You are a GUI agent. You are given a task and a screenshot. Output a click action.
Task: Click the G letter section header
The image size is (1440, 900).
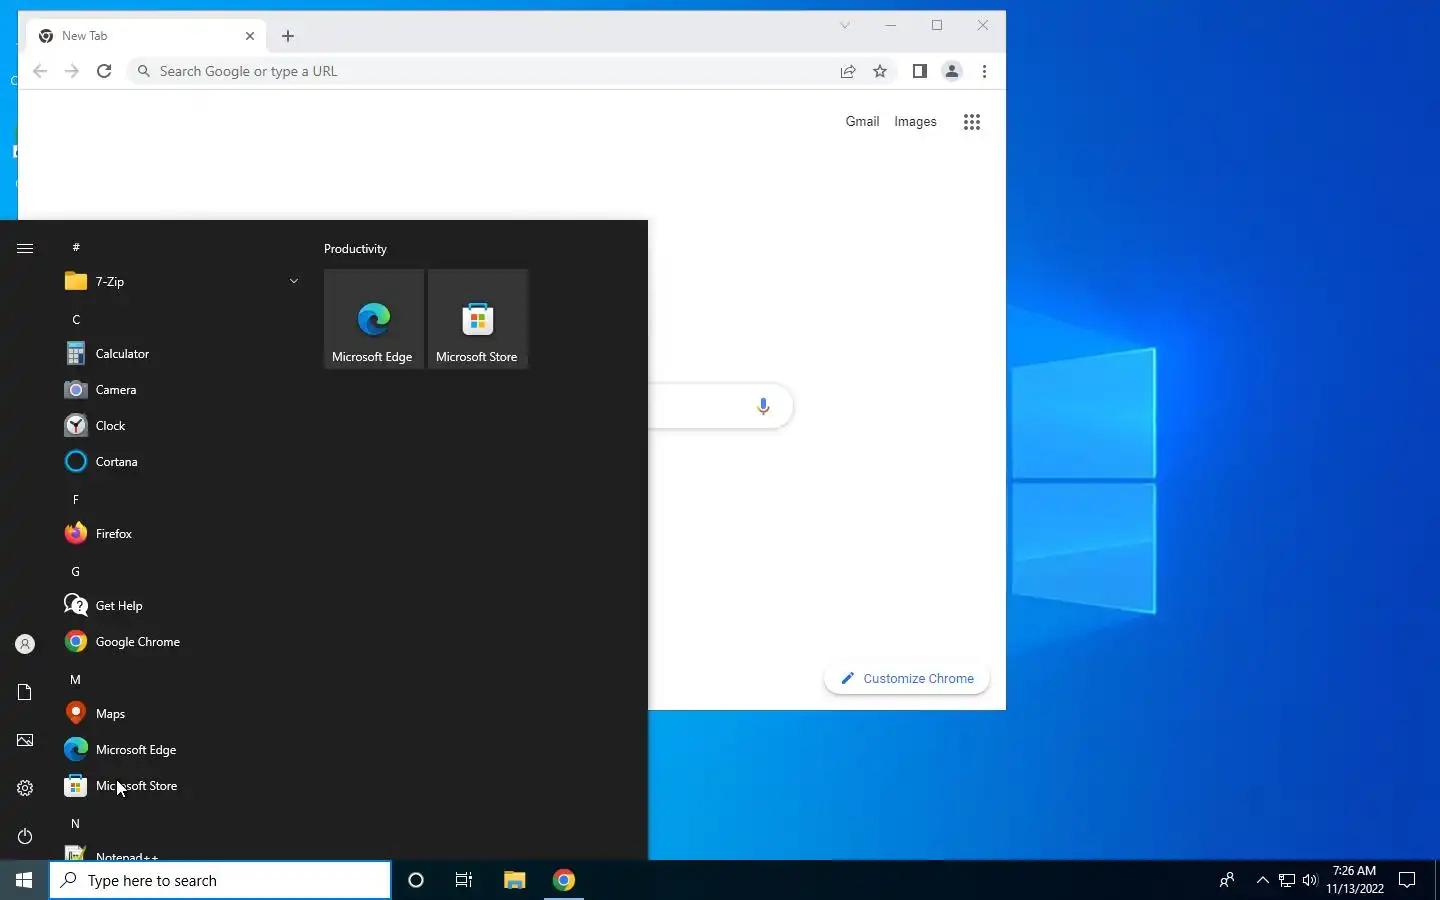coord(76,571)
